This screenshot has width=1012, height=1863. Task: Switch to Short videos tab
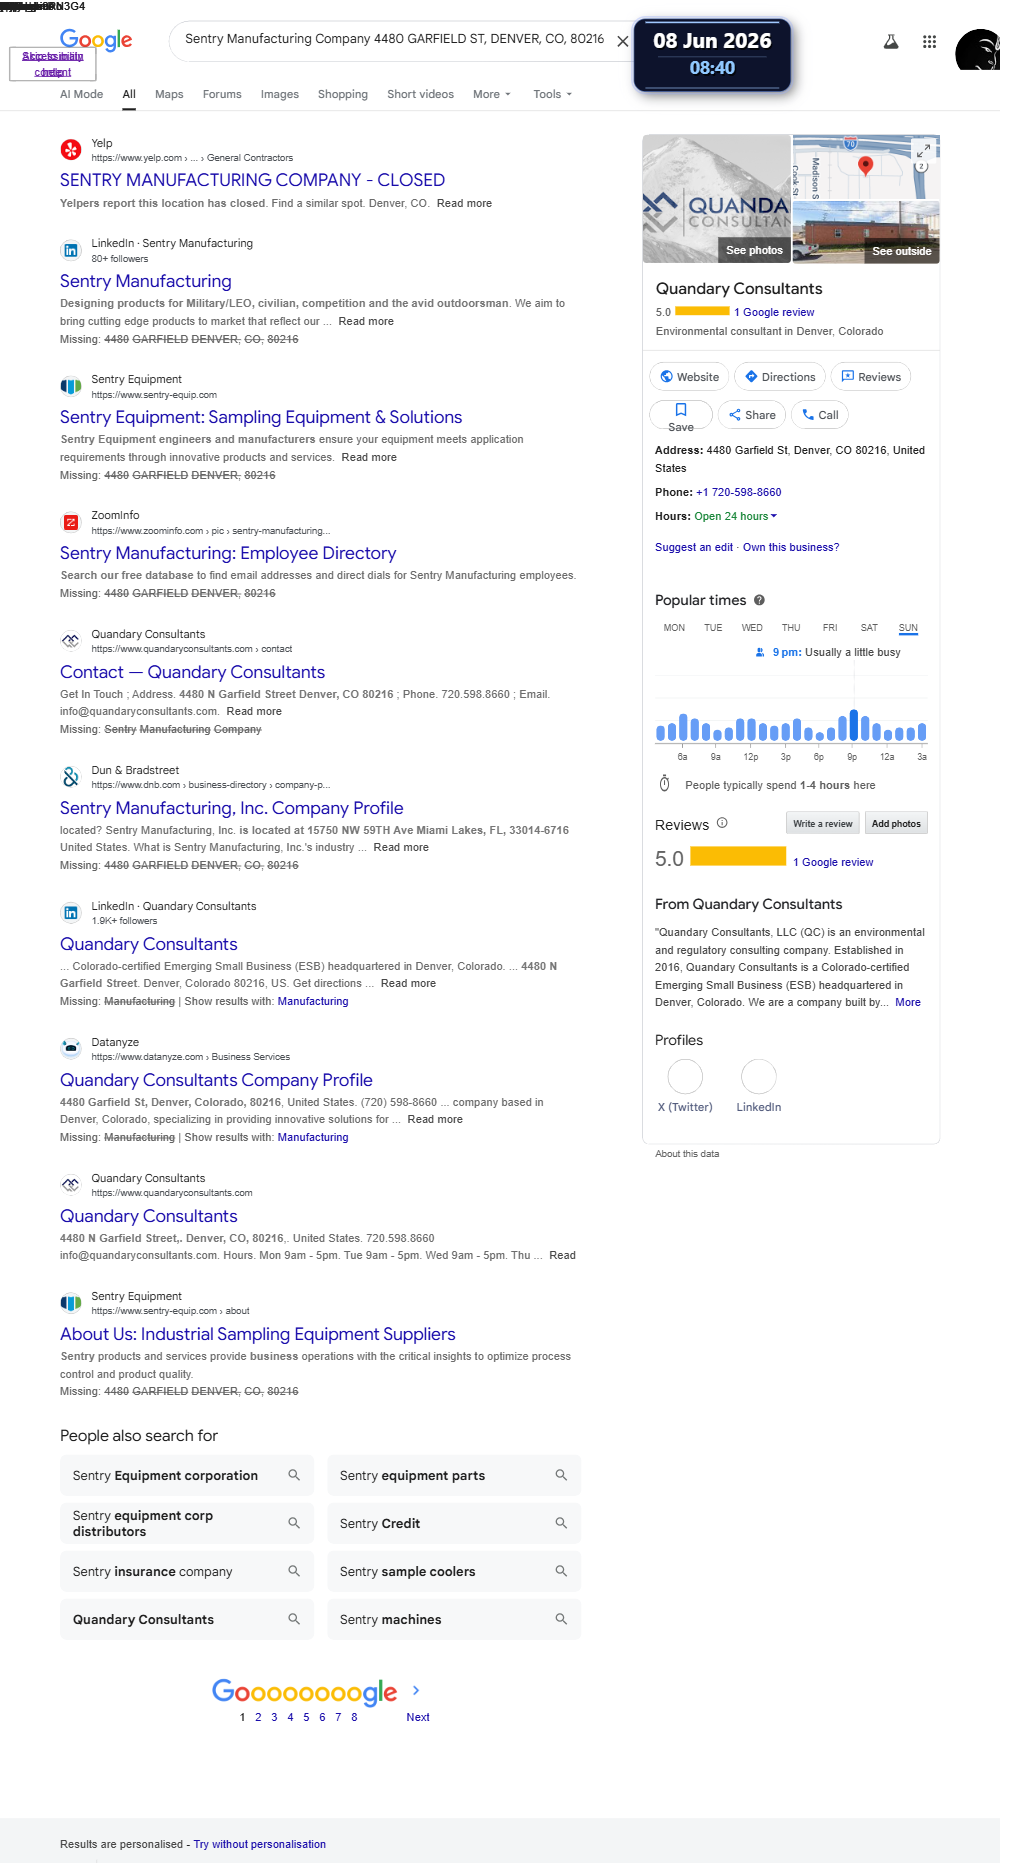click(x=420, y=94)
